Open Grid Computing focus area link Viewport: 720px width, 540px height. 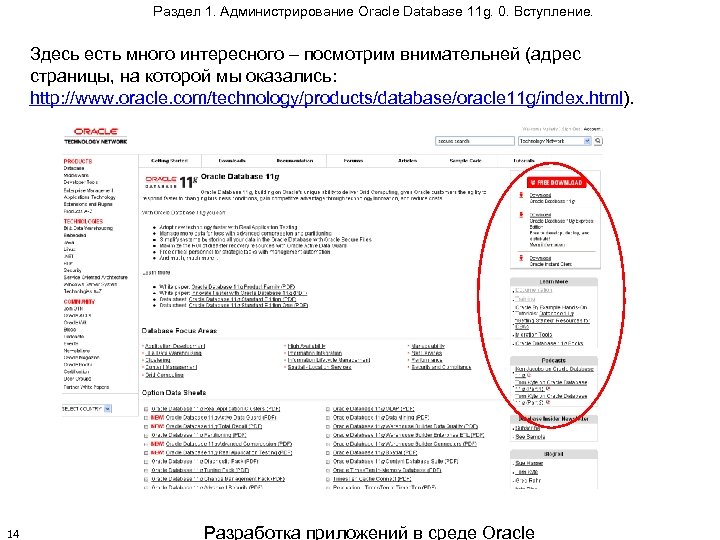pyautogui.click(x=164, y=375)
